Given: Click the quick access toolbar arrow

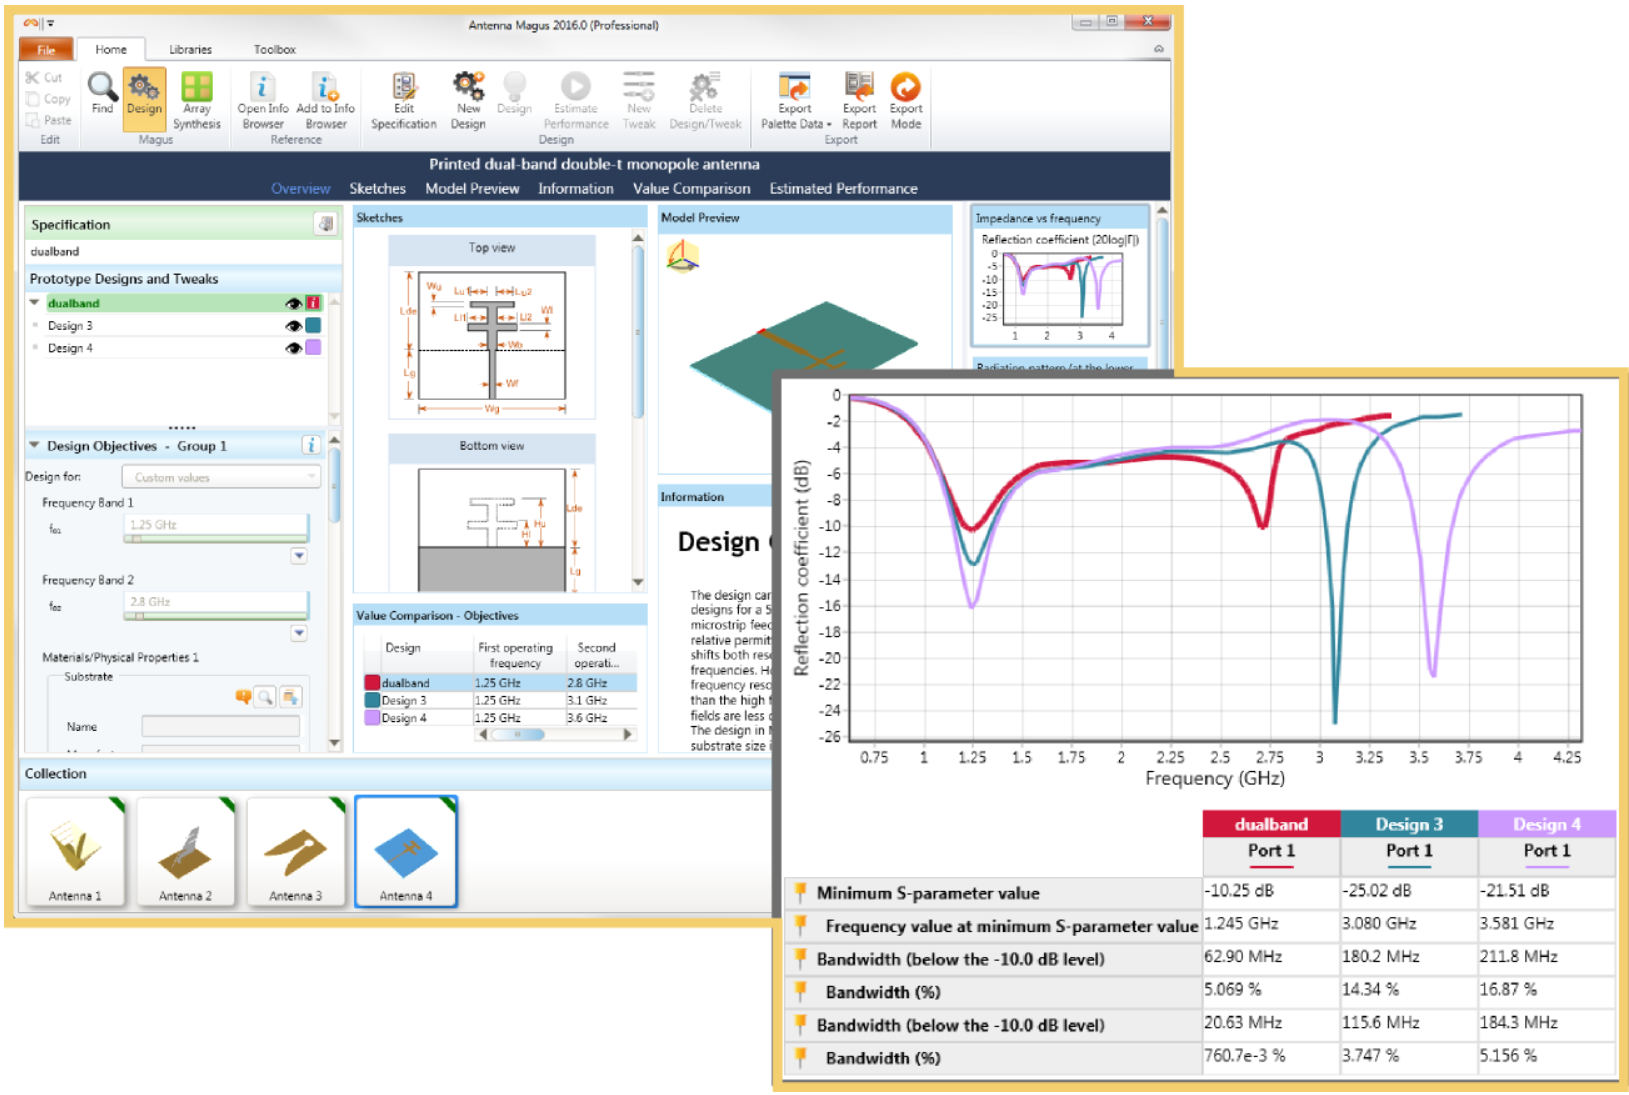Looking at the screenshot, I should (x=50, y=23).
